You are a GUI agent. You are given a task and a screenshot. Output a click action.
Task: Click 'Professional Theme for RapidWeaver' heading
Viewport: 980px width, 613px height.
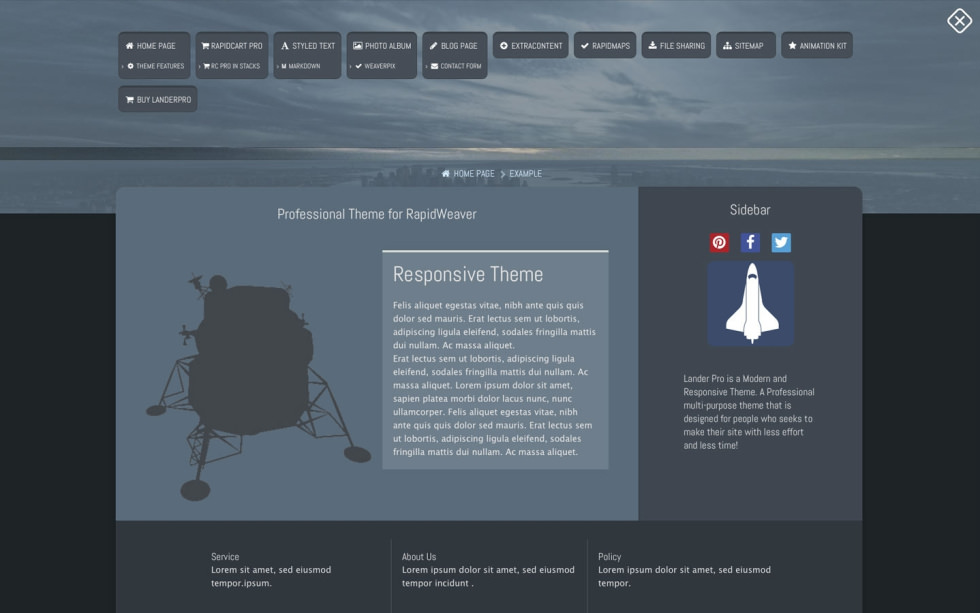pyautogui.click(x=377, y=214)
